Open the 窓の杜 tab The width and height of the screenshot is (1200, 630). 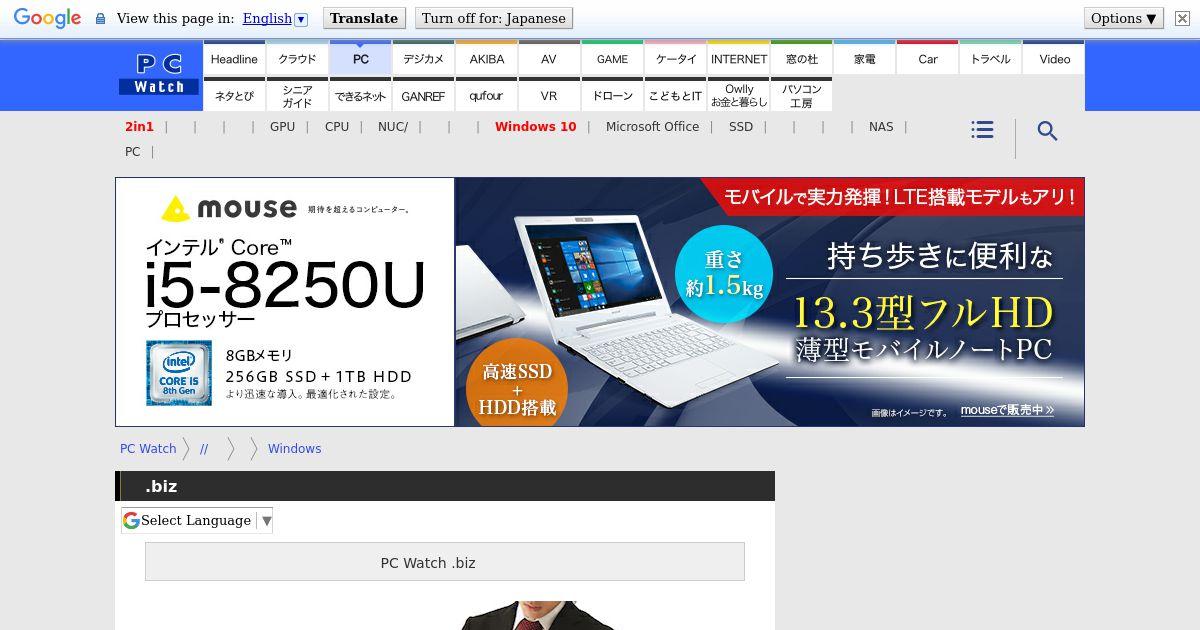pyautogui.click(x=801, y=58)
